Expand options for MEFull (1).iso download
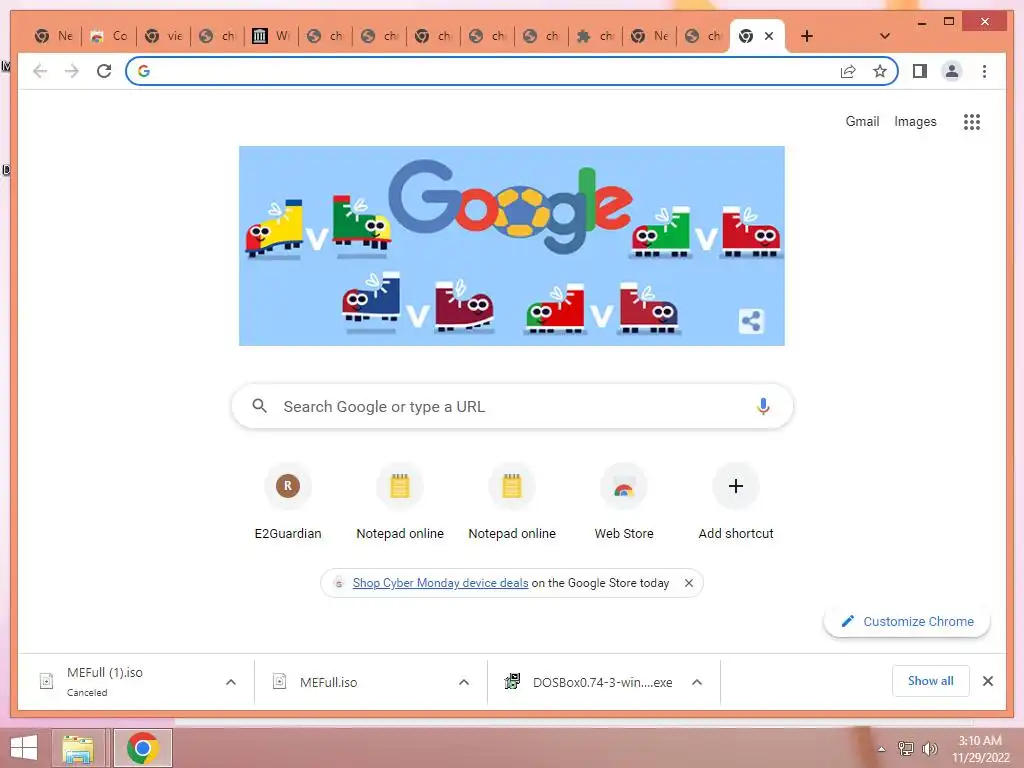Screen dimensions: 1024x768 (x=231, y=682)
